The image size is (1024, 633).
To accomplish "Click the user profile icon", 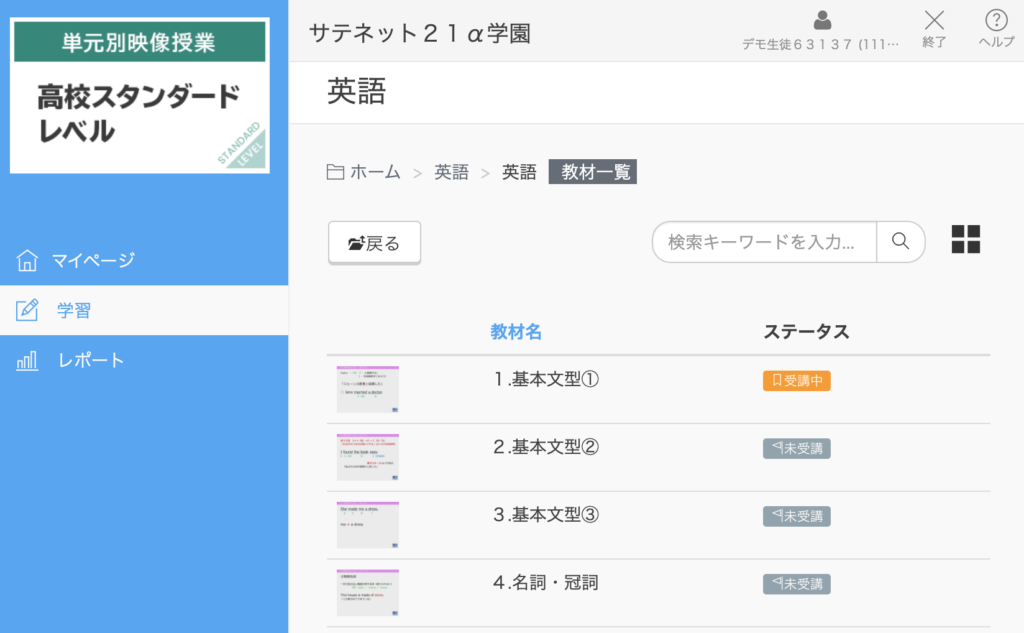I will 822,20.
